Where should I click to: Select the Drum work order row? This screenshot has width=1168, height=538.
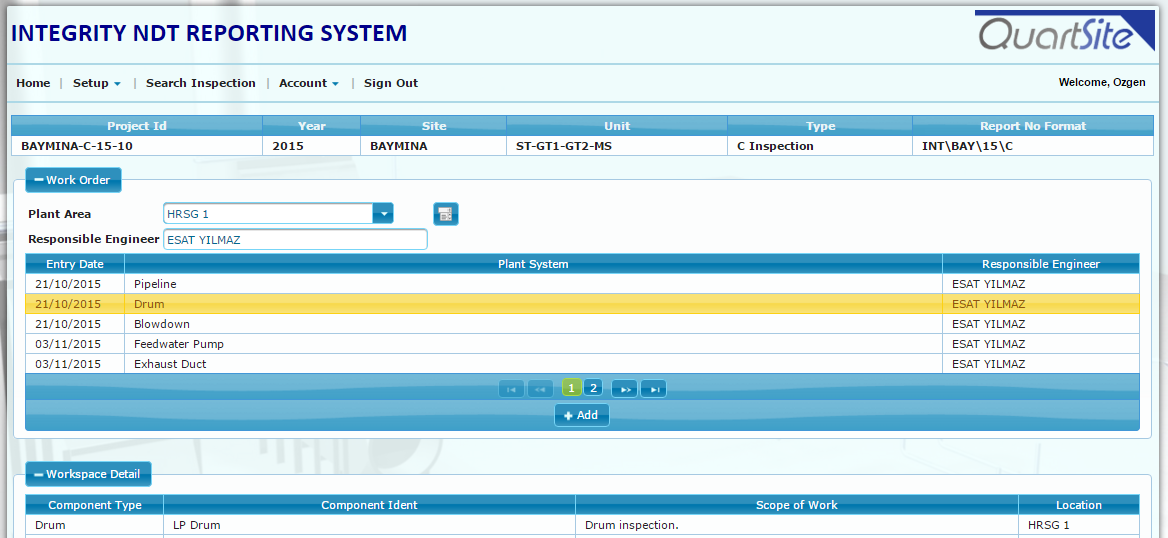[583, 304]
